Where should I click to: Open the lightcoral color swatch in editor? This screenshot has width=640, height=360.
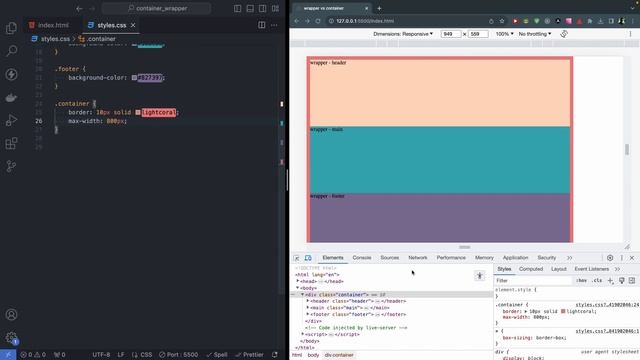click(x=138, y=112)
